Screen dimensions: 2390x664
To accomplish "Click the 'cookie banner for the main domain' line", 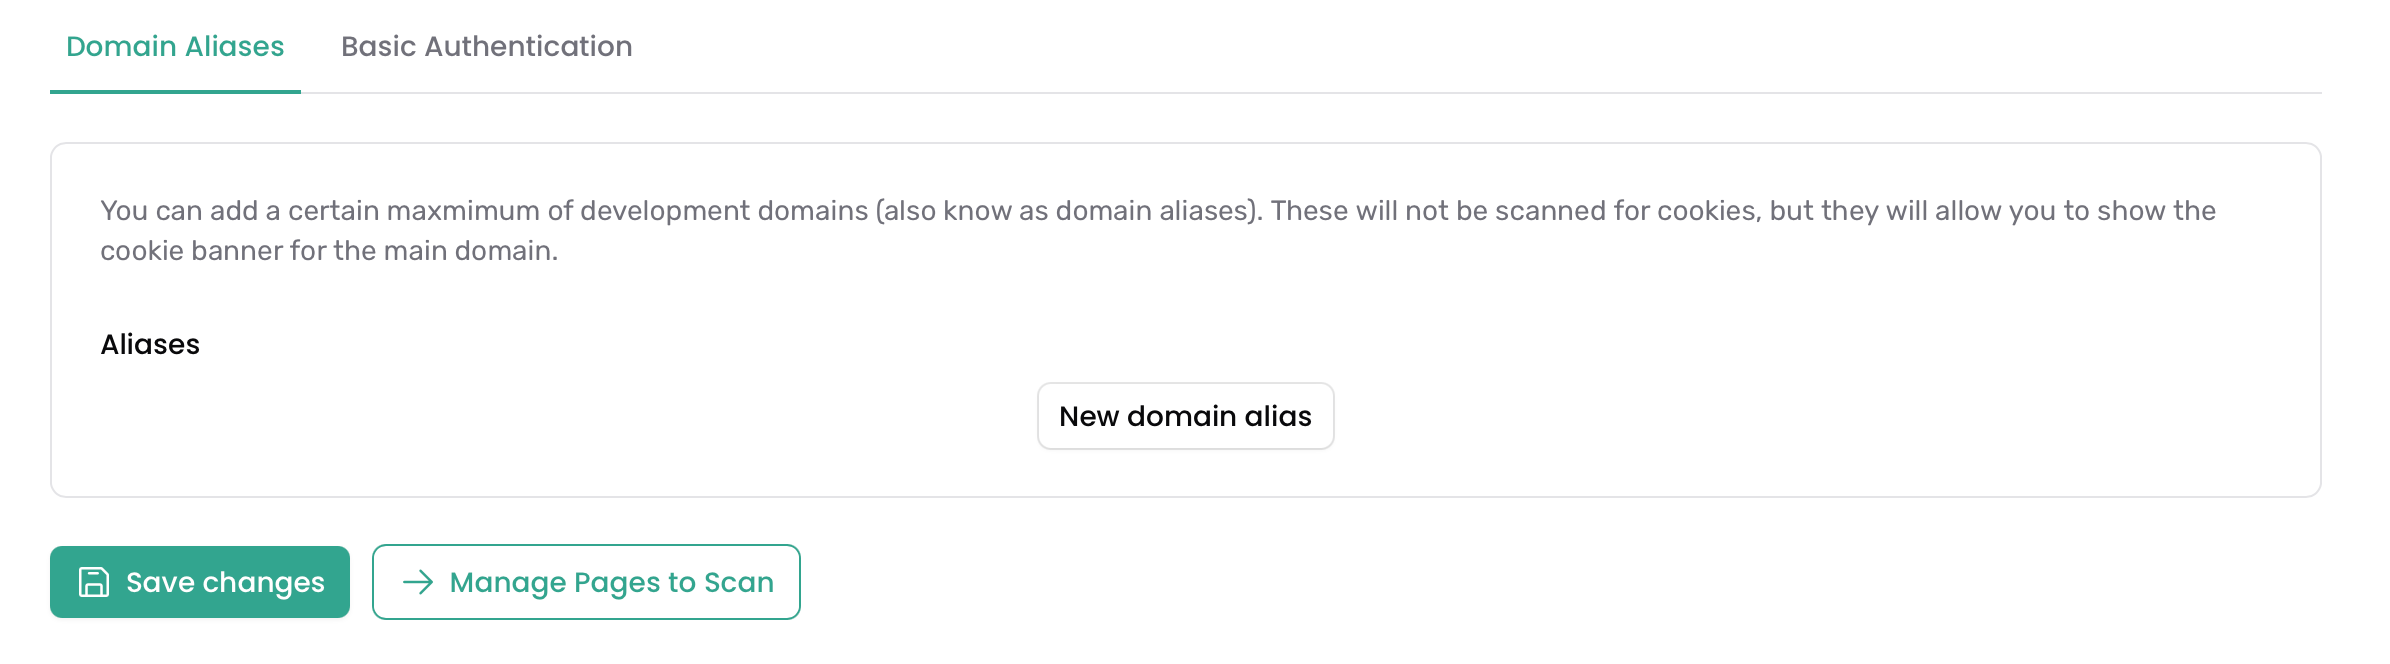I will tap(329, 250).
